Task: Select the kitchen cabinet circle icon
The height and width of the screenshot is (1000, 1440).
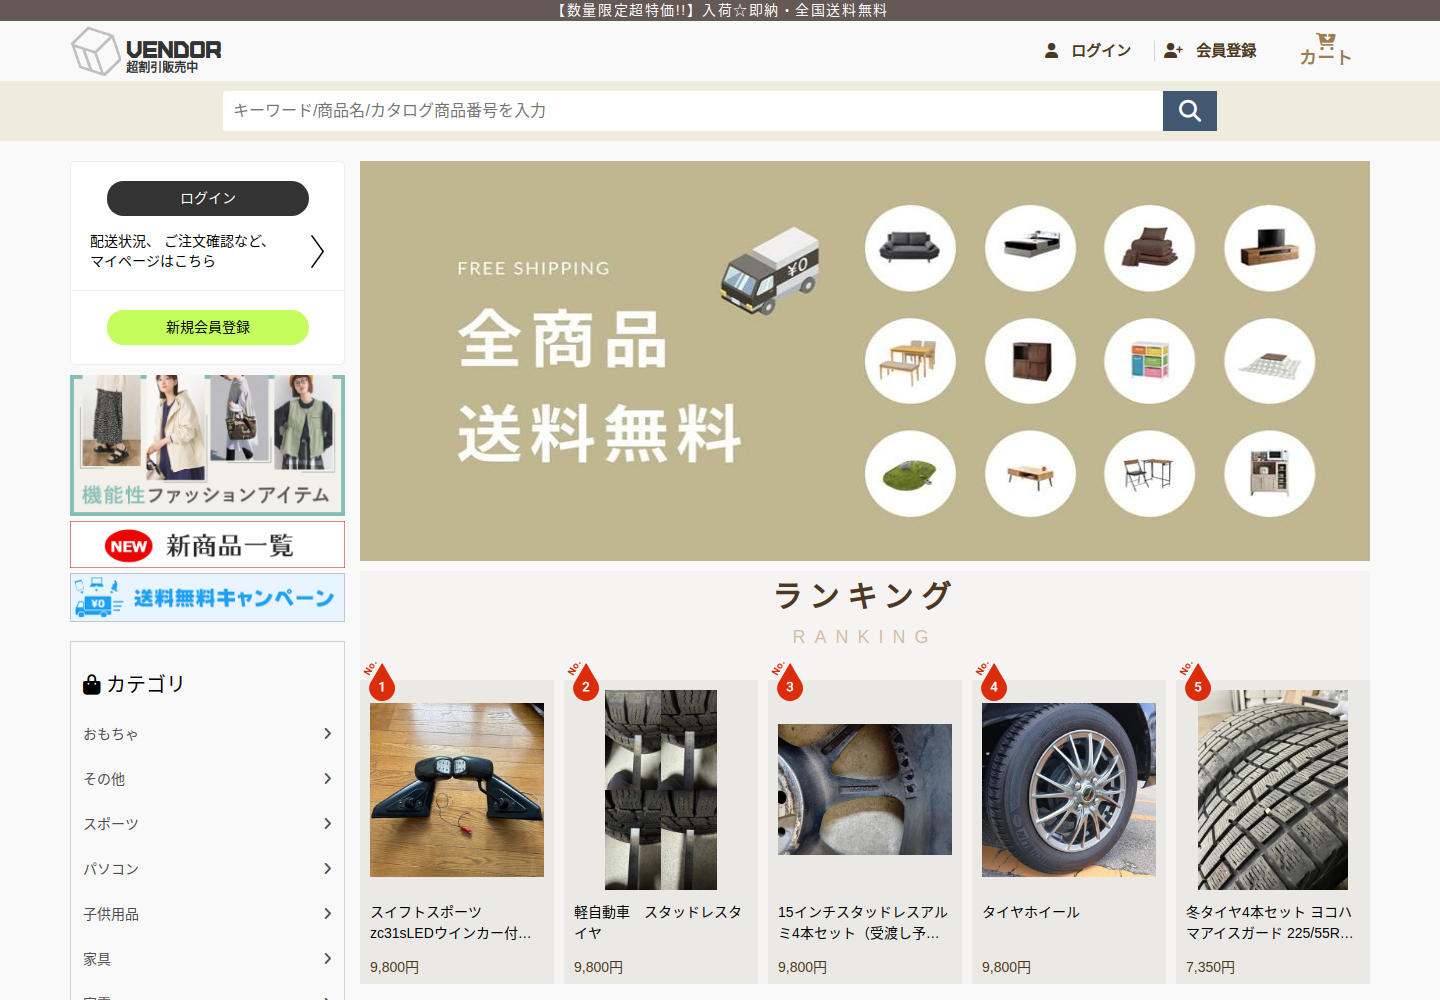Action: (1270, 474)
